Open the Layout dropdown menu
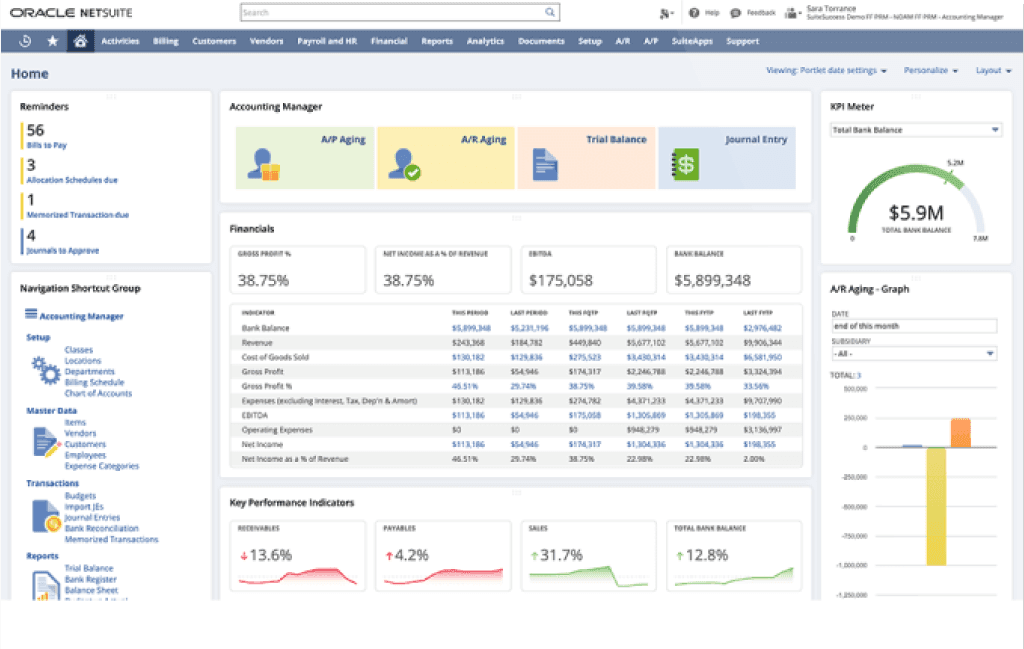 click(x=993, y=71)
